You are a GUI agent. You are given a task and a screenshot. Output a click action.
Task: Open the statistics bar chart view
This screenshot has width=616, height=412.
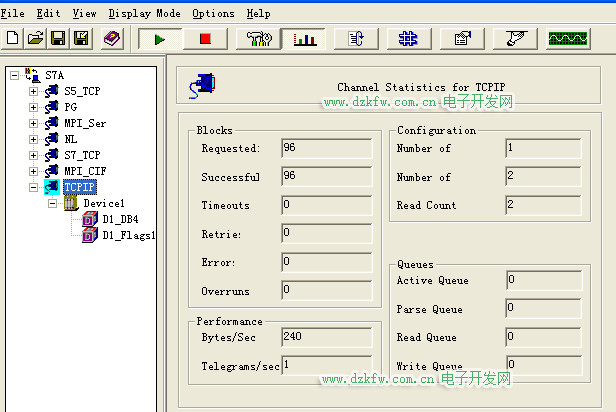click(x=305, y=39)
